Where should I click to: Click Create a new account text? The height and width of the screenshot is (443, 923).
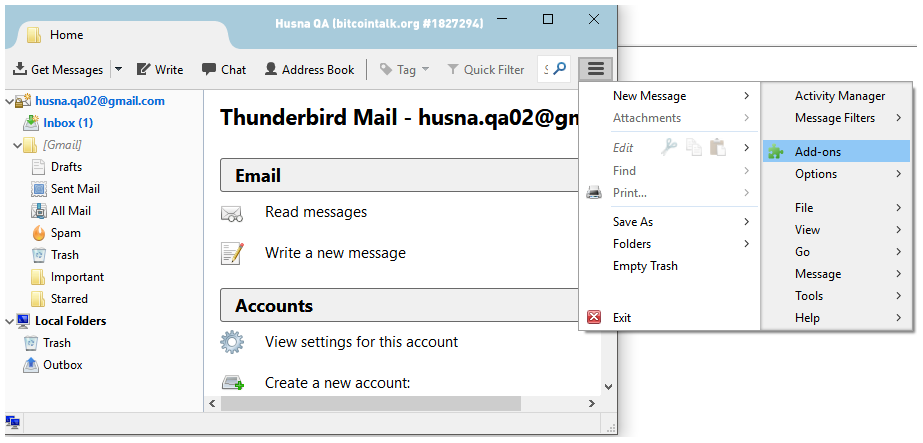(x=337, y=383)
